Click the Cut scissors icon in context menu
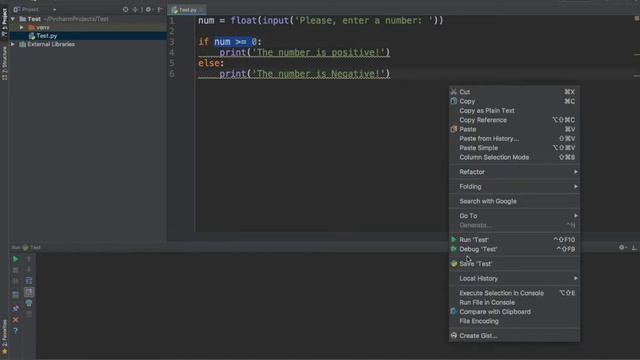 (453, 91)
